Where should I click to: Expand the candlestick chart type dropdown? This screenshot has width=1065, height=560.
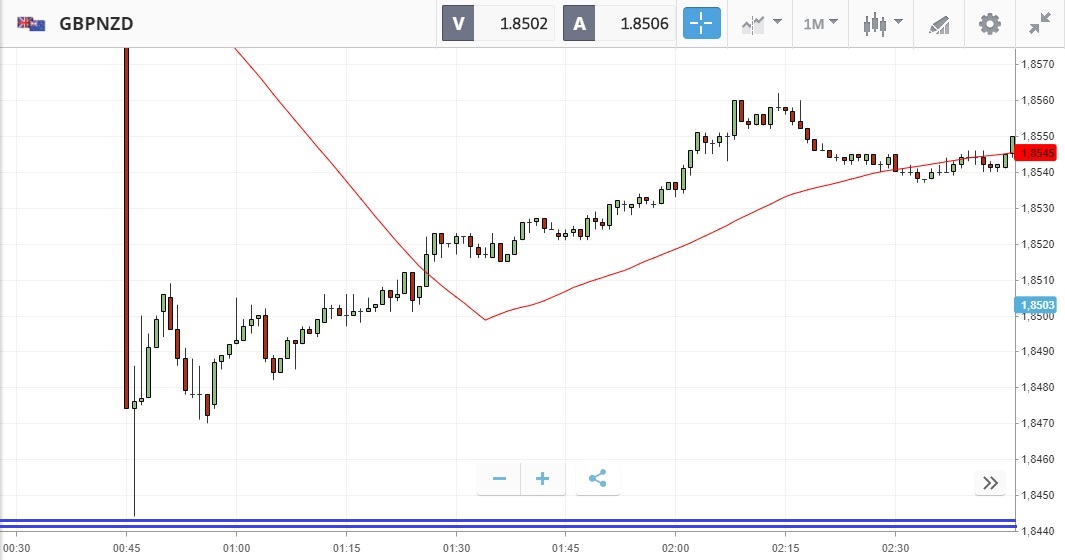pos(883,23)
